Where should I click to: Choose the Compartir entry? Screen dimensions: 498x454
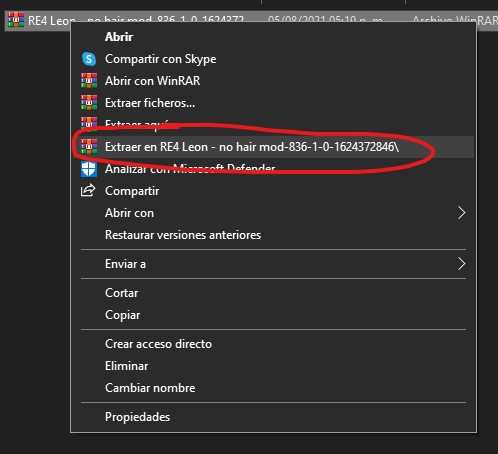[132, 191]
